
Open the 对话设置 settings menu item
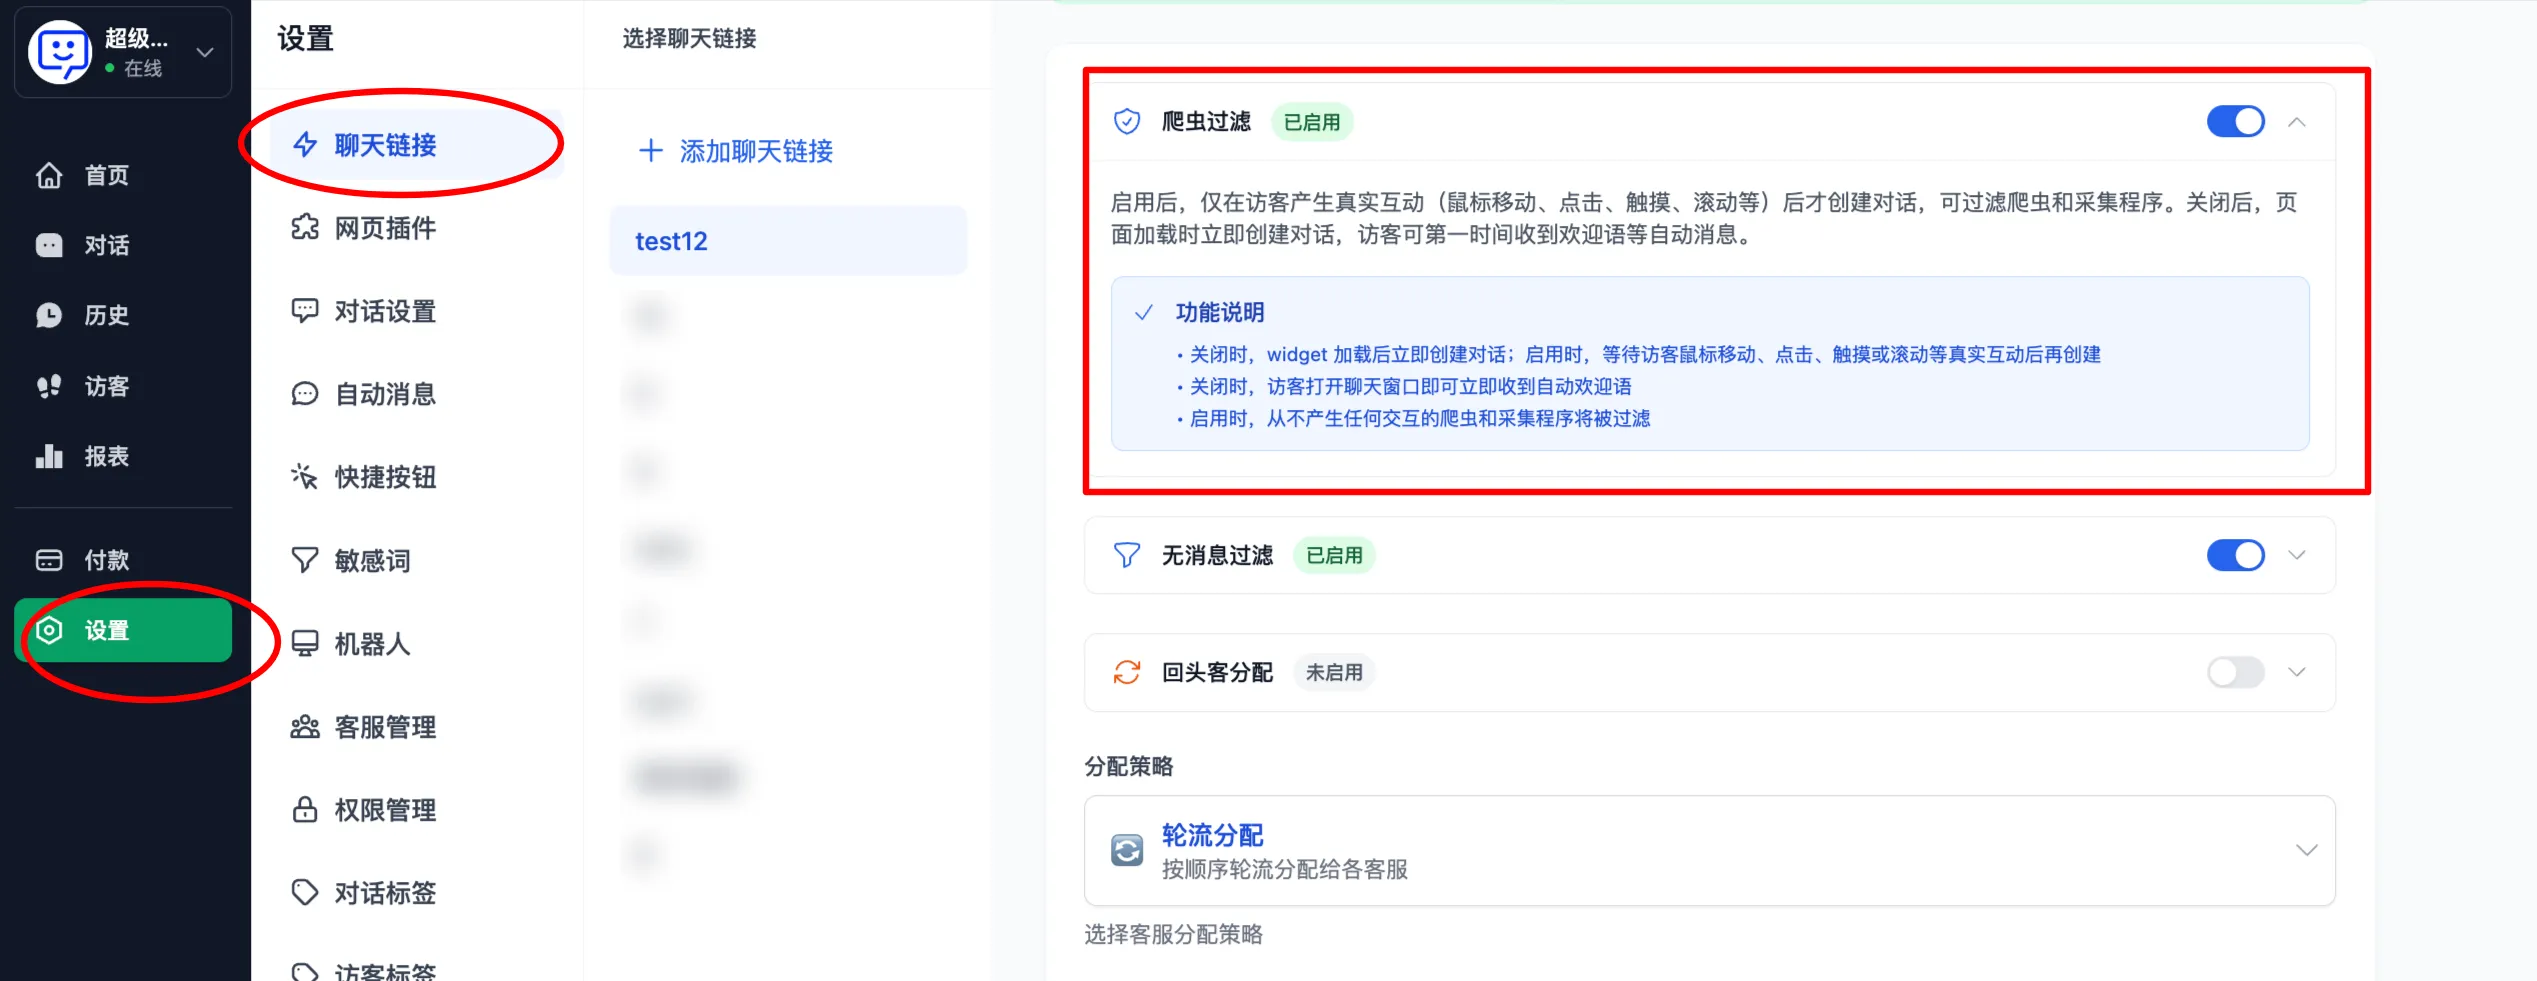(385, 311)
